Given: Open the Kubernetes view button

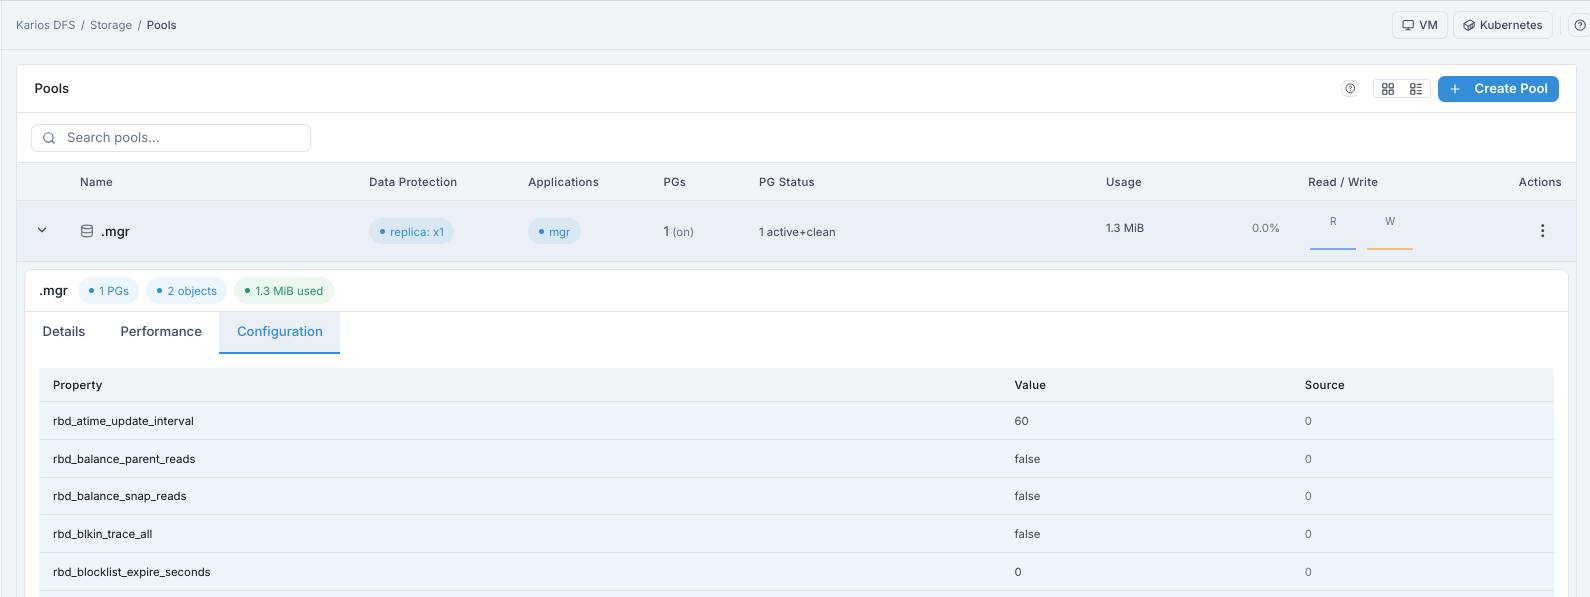Looking at the screenshot, I should pyautogui.click(x=1502, y=25).
